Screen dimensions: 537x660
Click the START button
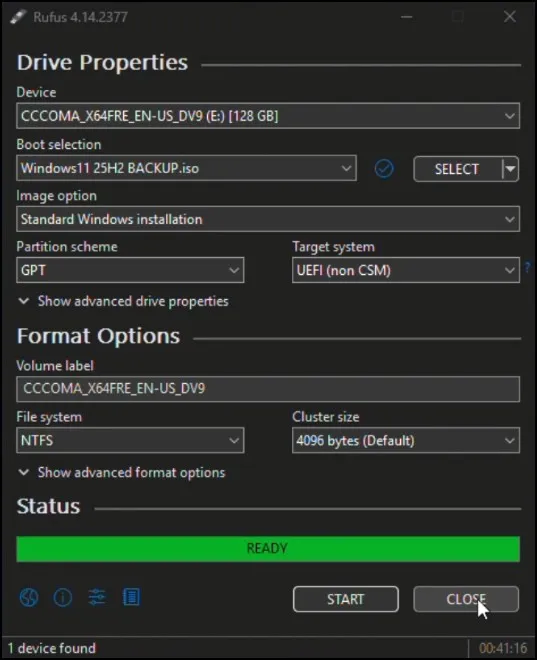346,599
